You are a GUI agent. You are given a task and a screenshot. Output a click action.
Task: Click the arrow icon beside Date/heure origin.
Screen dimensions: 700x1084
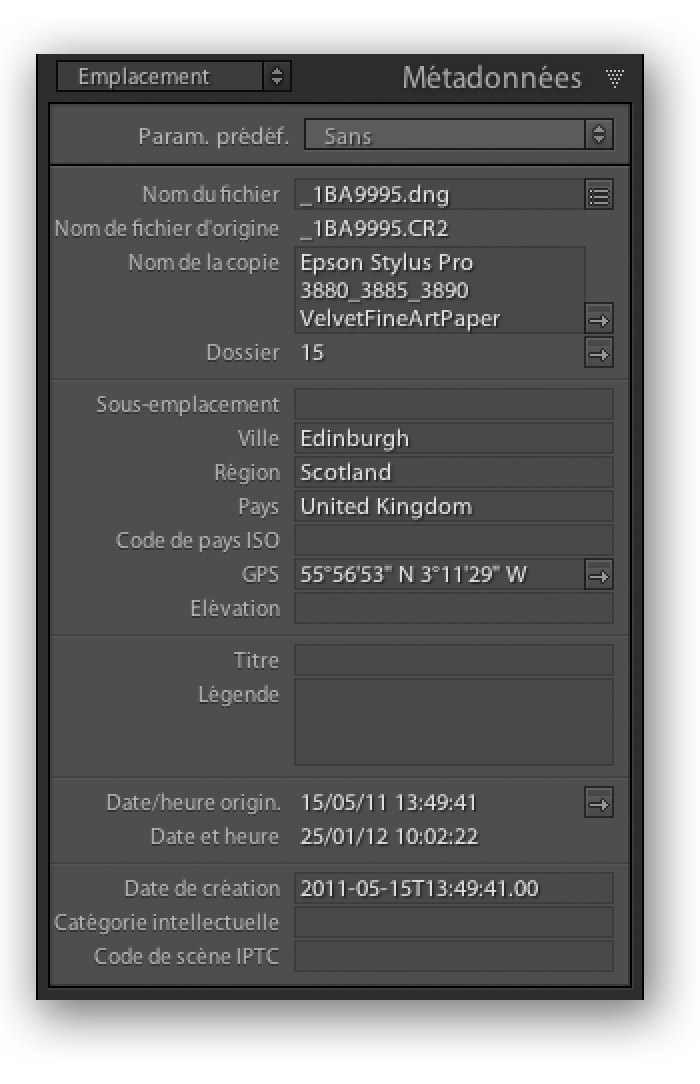pos(598,803)
